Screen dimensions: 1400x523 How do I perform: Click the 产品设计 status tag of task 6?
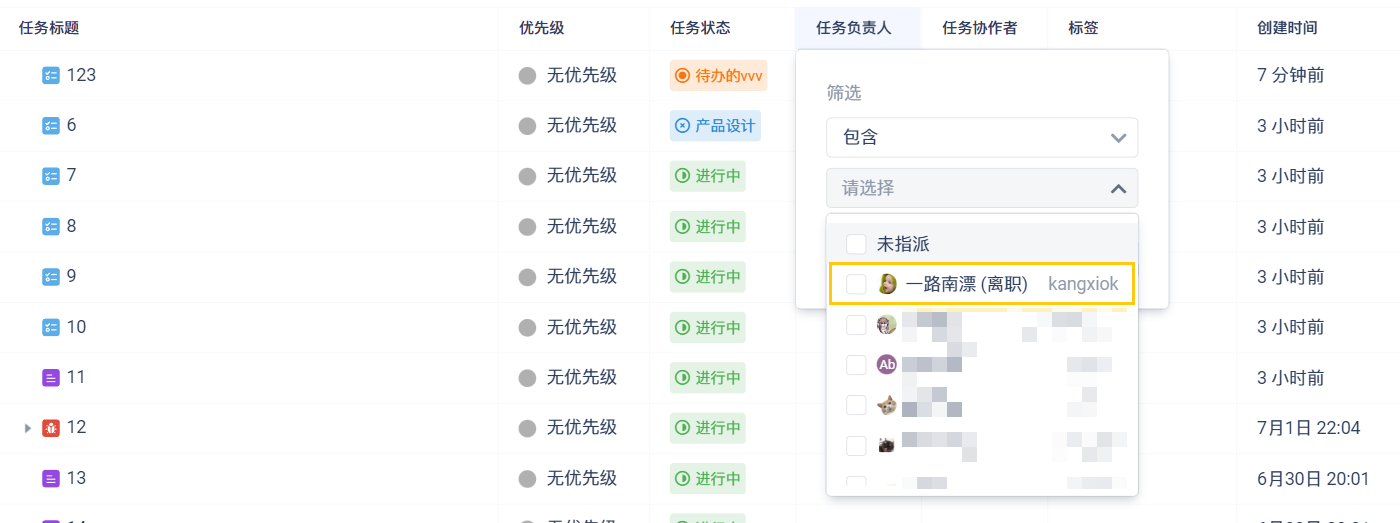point(715,126)
